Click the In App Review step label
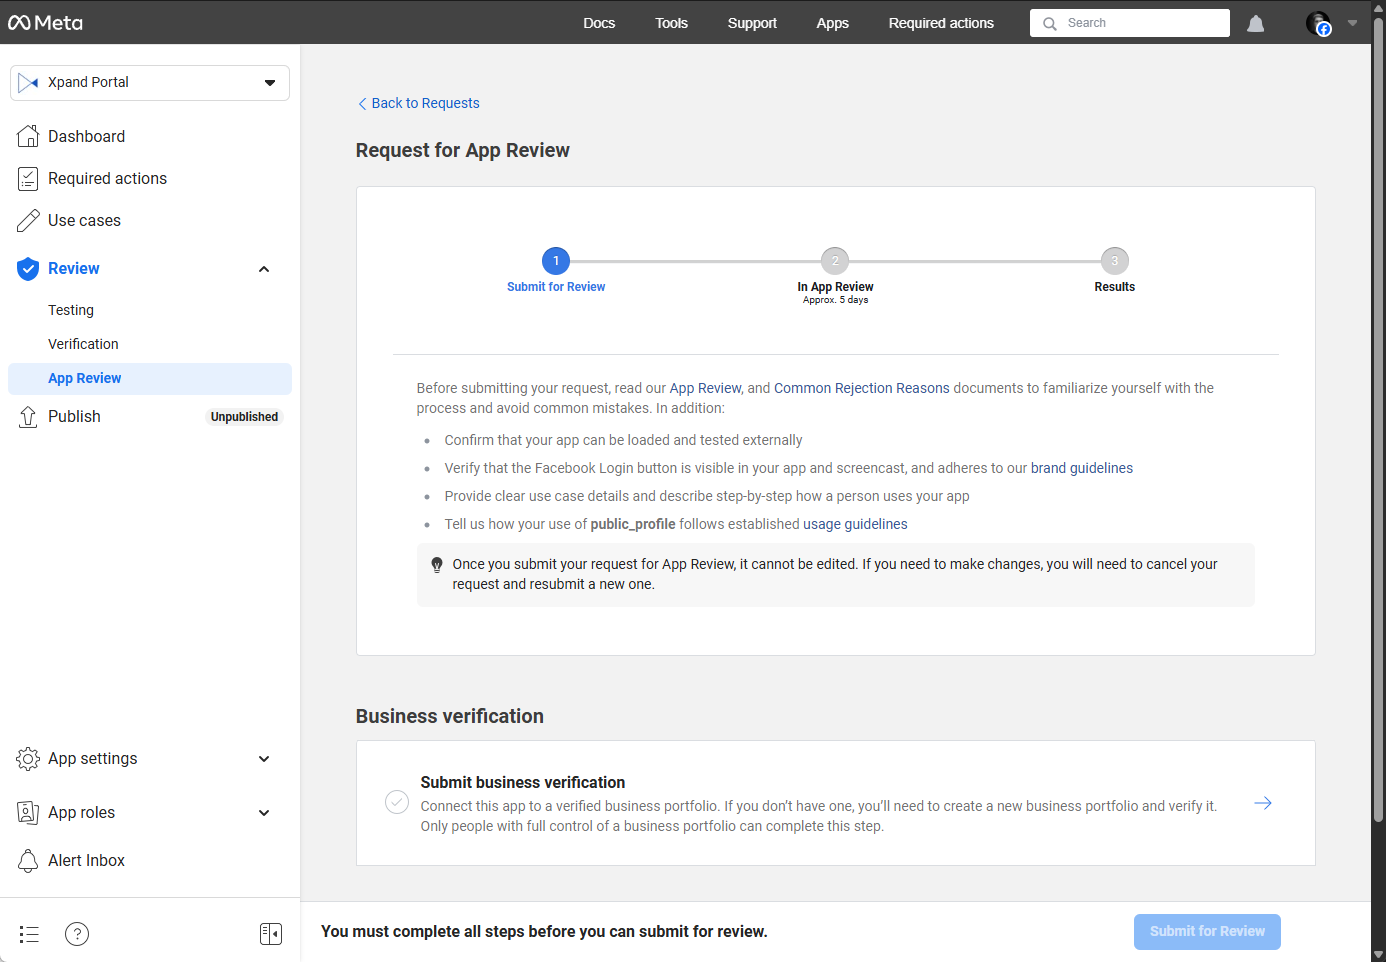This screenshot has height=962, width=1386. click(835, 287)
